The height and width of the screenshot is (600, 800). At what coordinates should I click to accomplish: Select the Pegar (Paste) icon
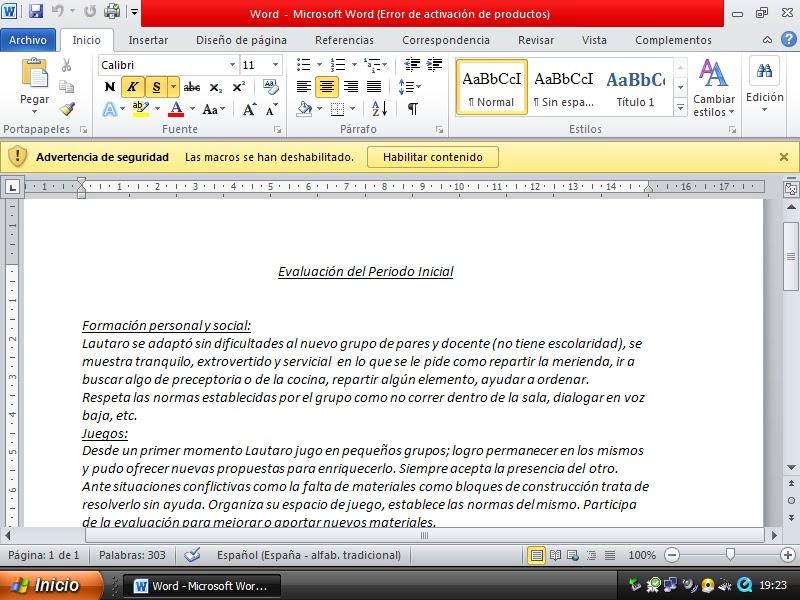point(35,75)
